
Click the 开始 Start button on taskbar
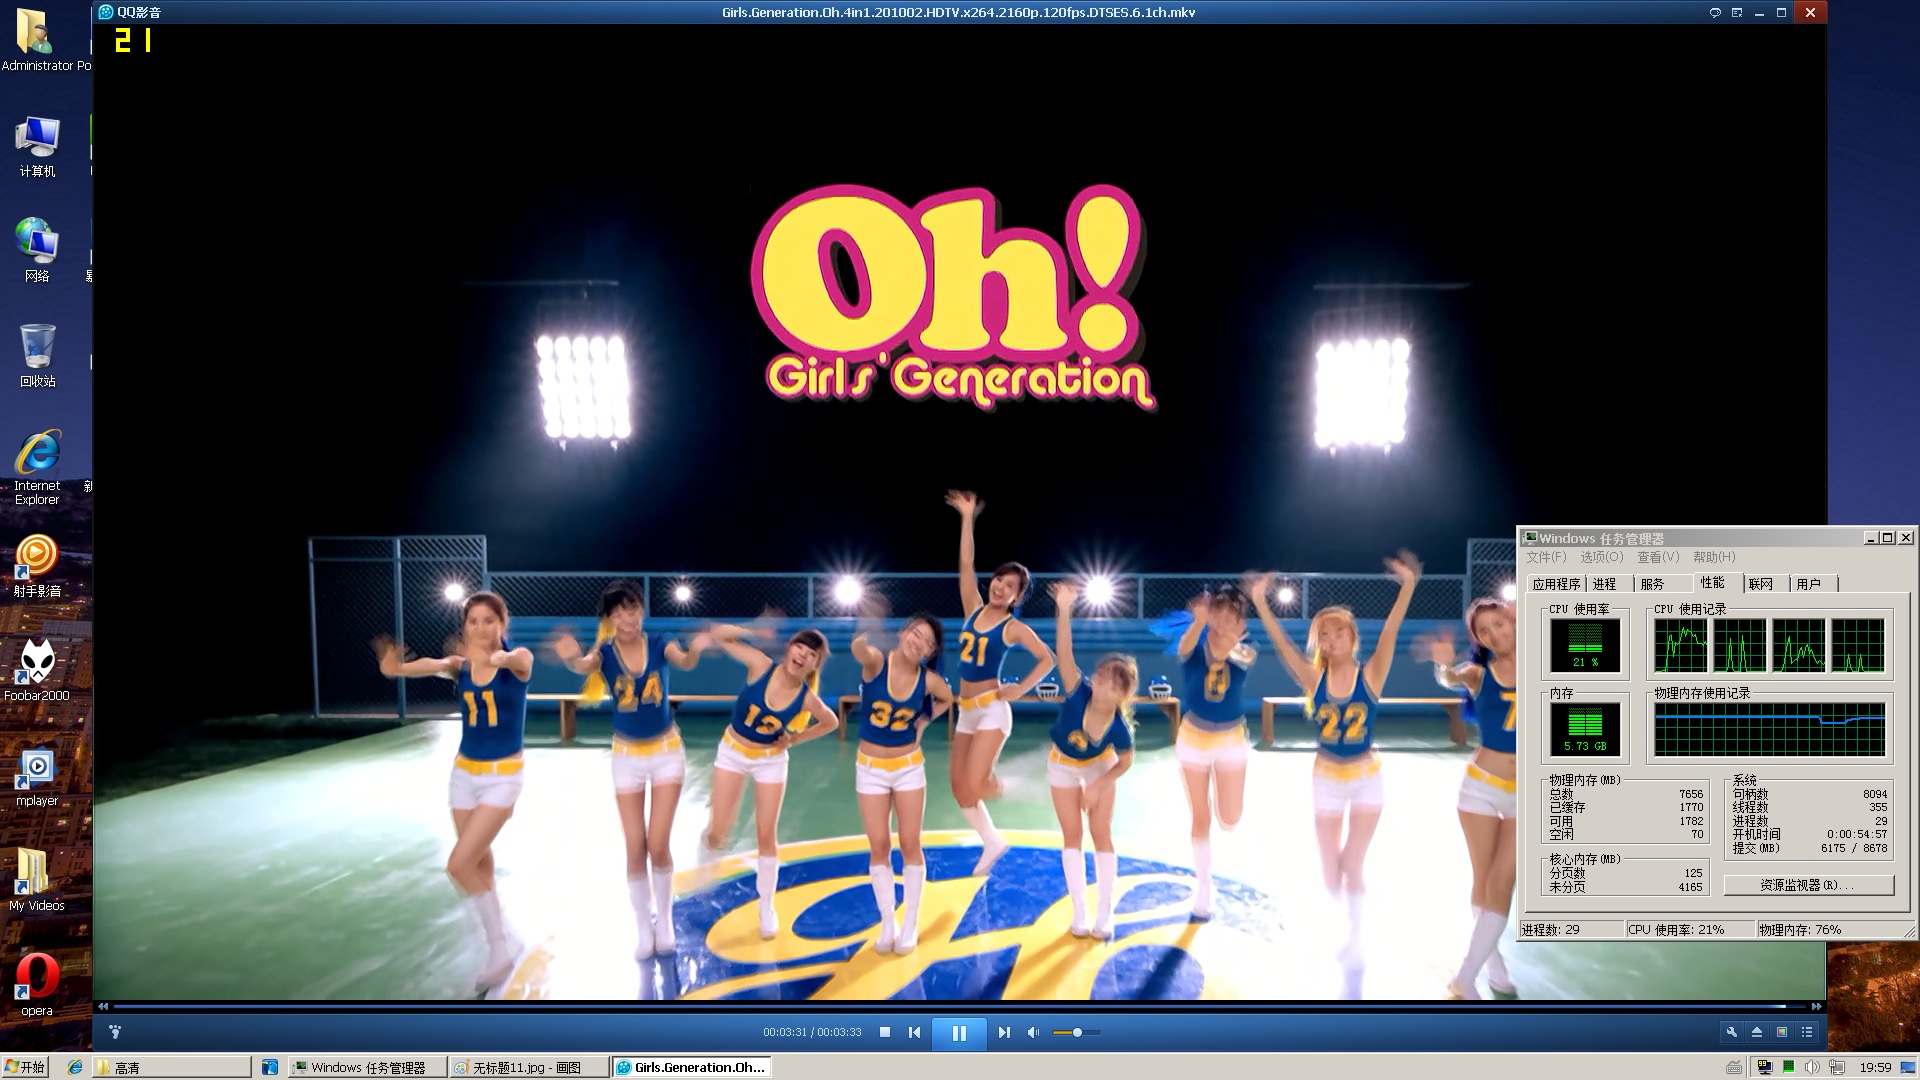25,1067
